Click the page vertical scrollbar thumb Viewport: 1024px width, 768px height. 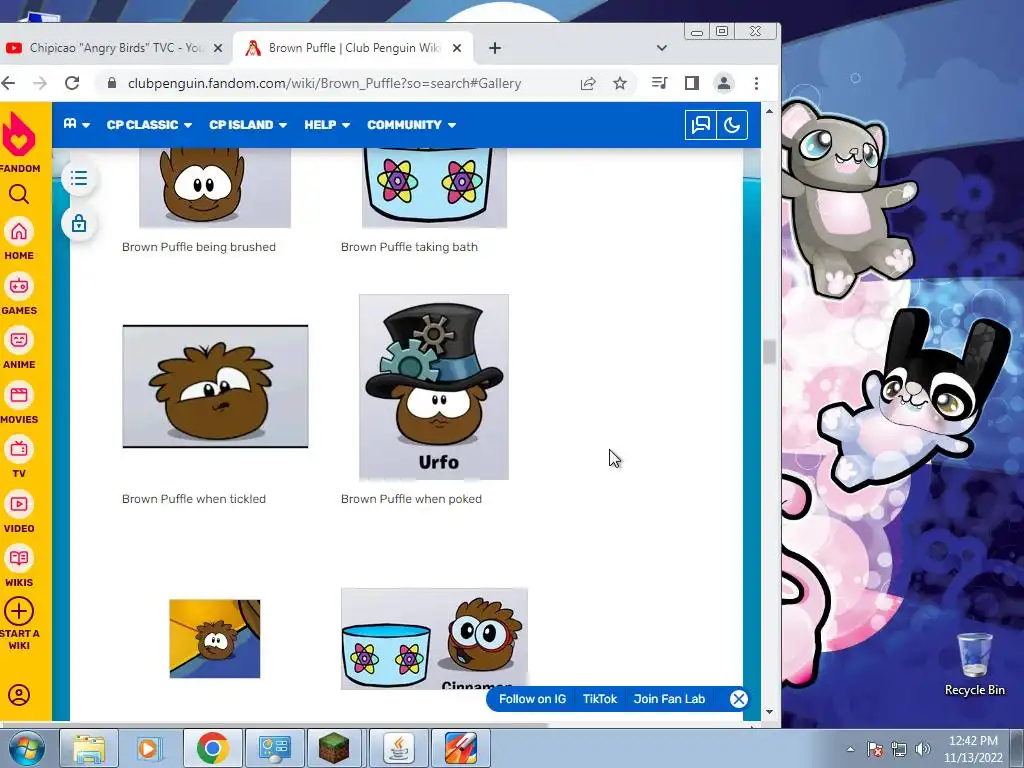pos(769,352)
